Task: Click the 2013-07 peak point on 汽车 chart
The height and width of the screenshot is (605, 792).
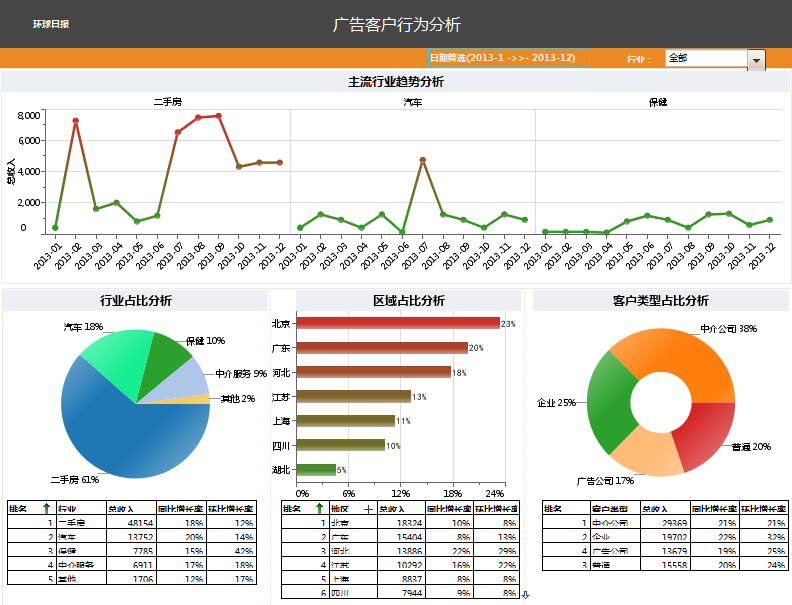Action: (423, 160)
